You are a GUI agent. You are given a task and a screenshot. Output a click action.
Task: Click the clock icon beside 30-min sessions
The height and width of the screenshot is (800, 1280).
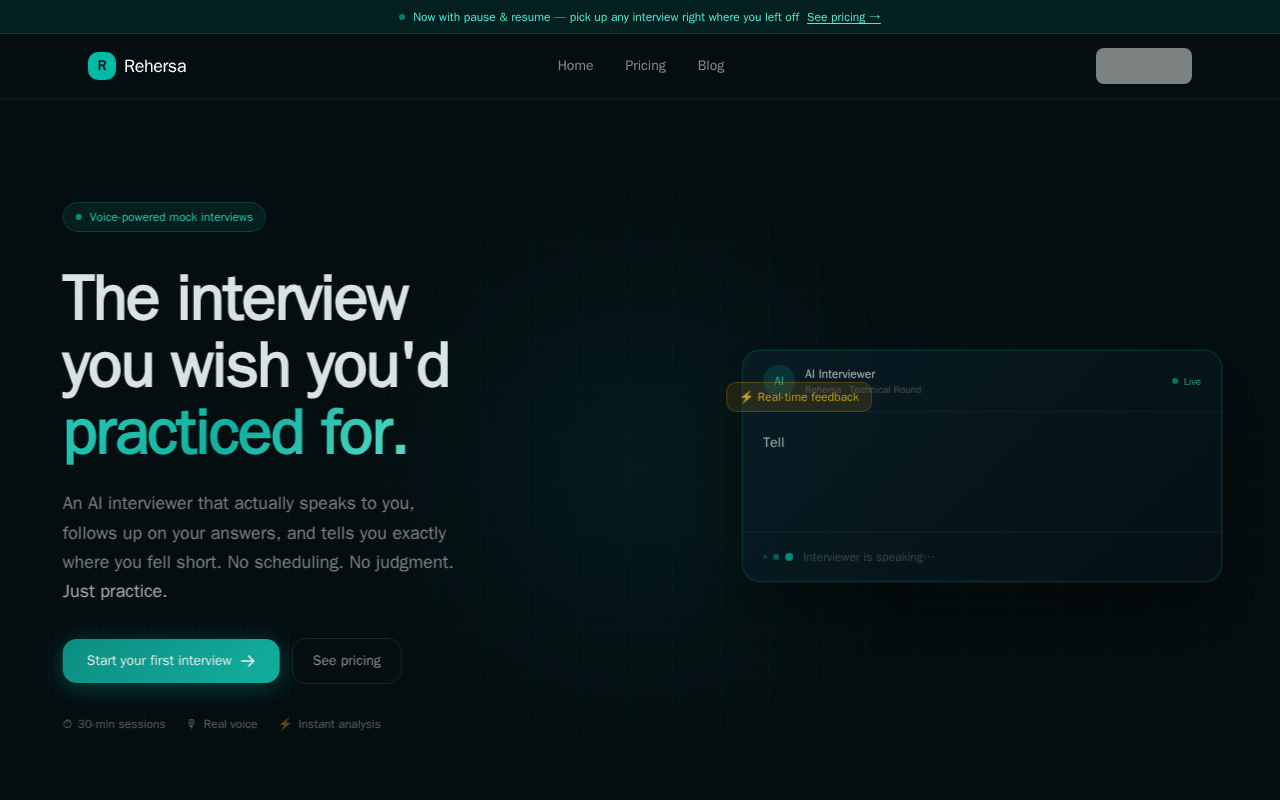point(68,724)
